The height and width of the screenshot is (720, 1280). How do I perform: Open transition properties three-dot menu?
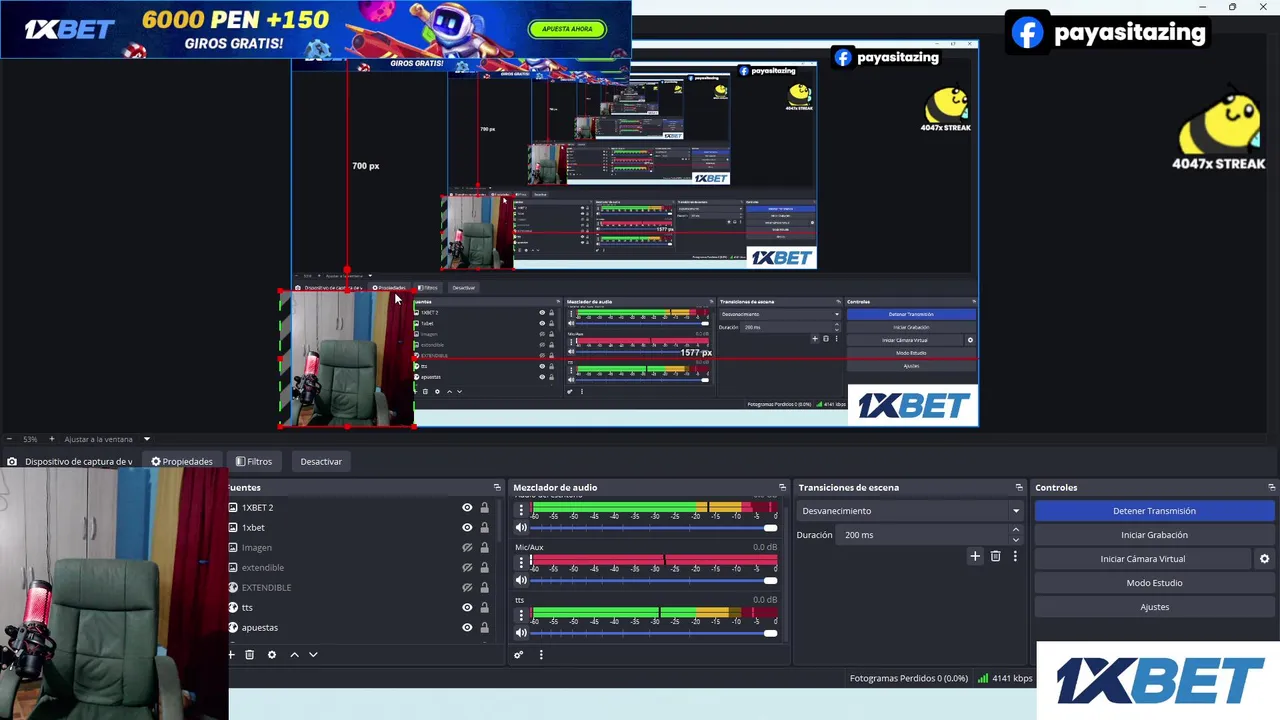tap(1015, 556)
